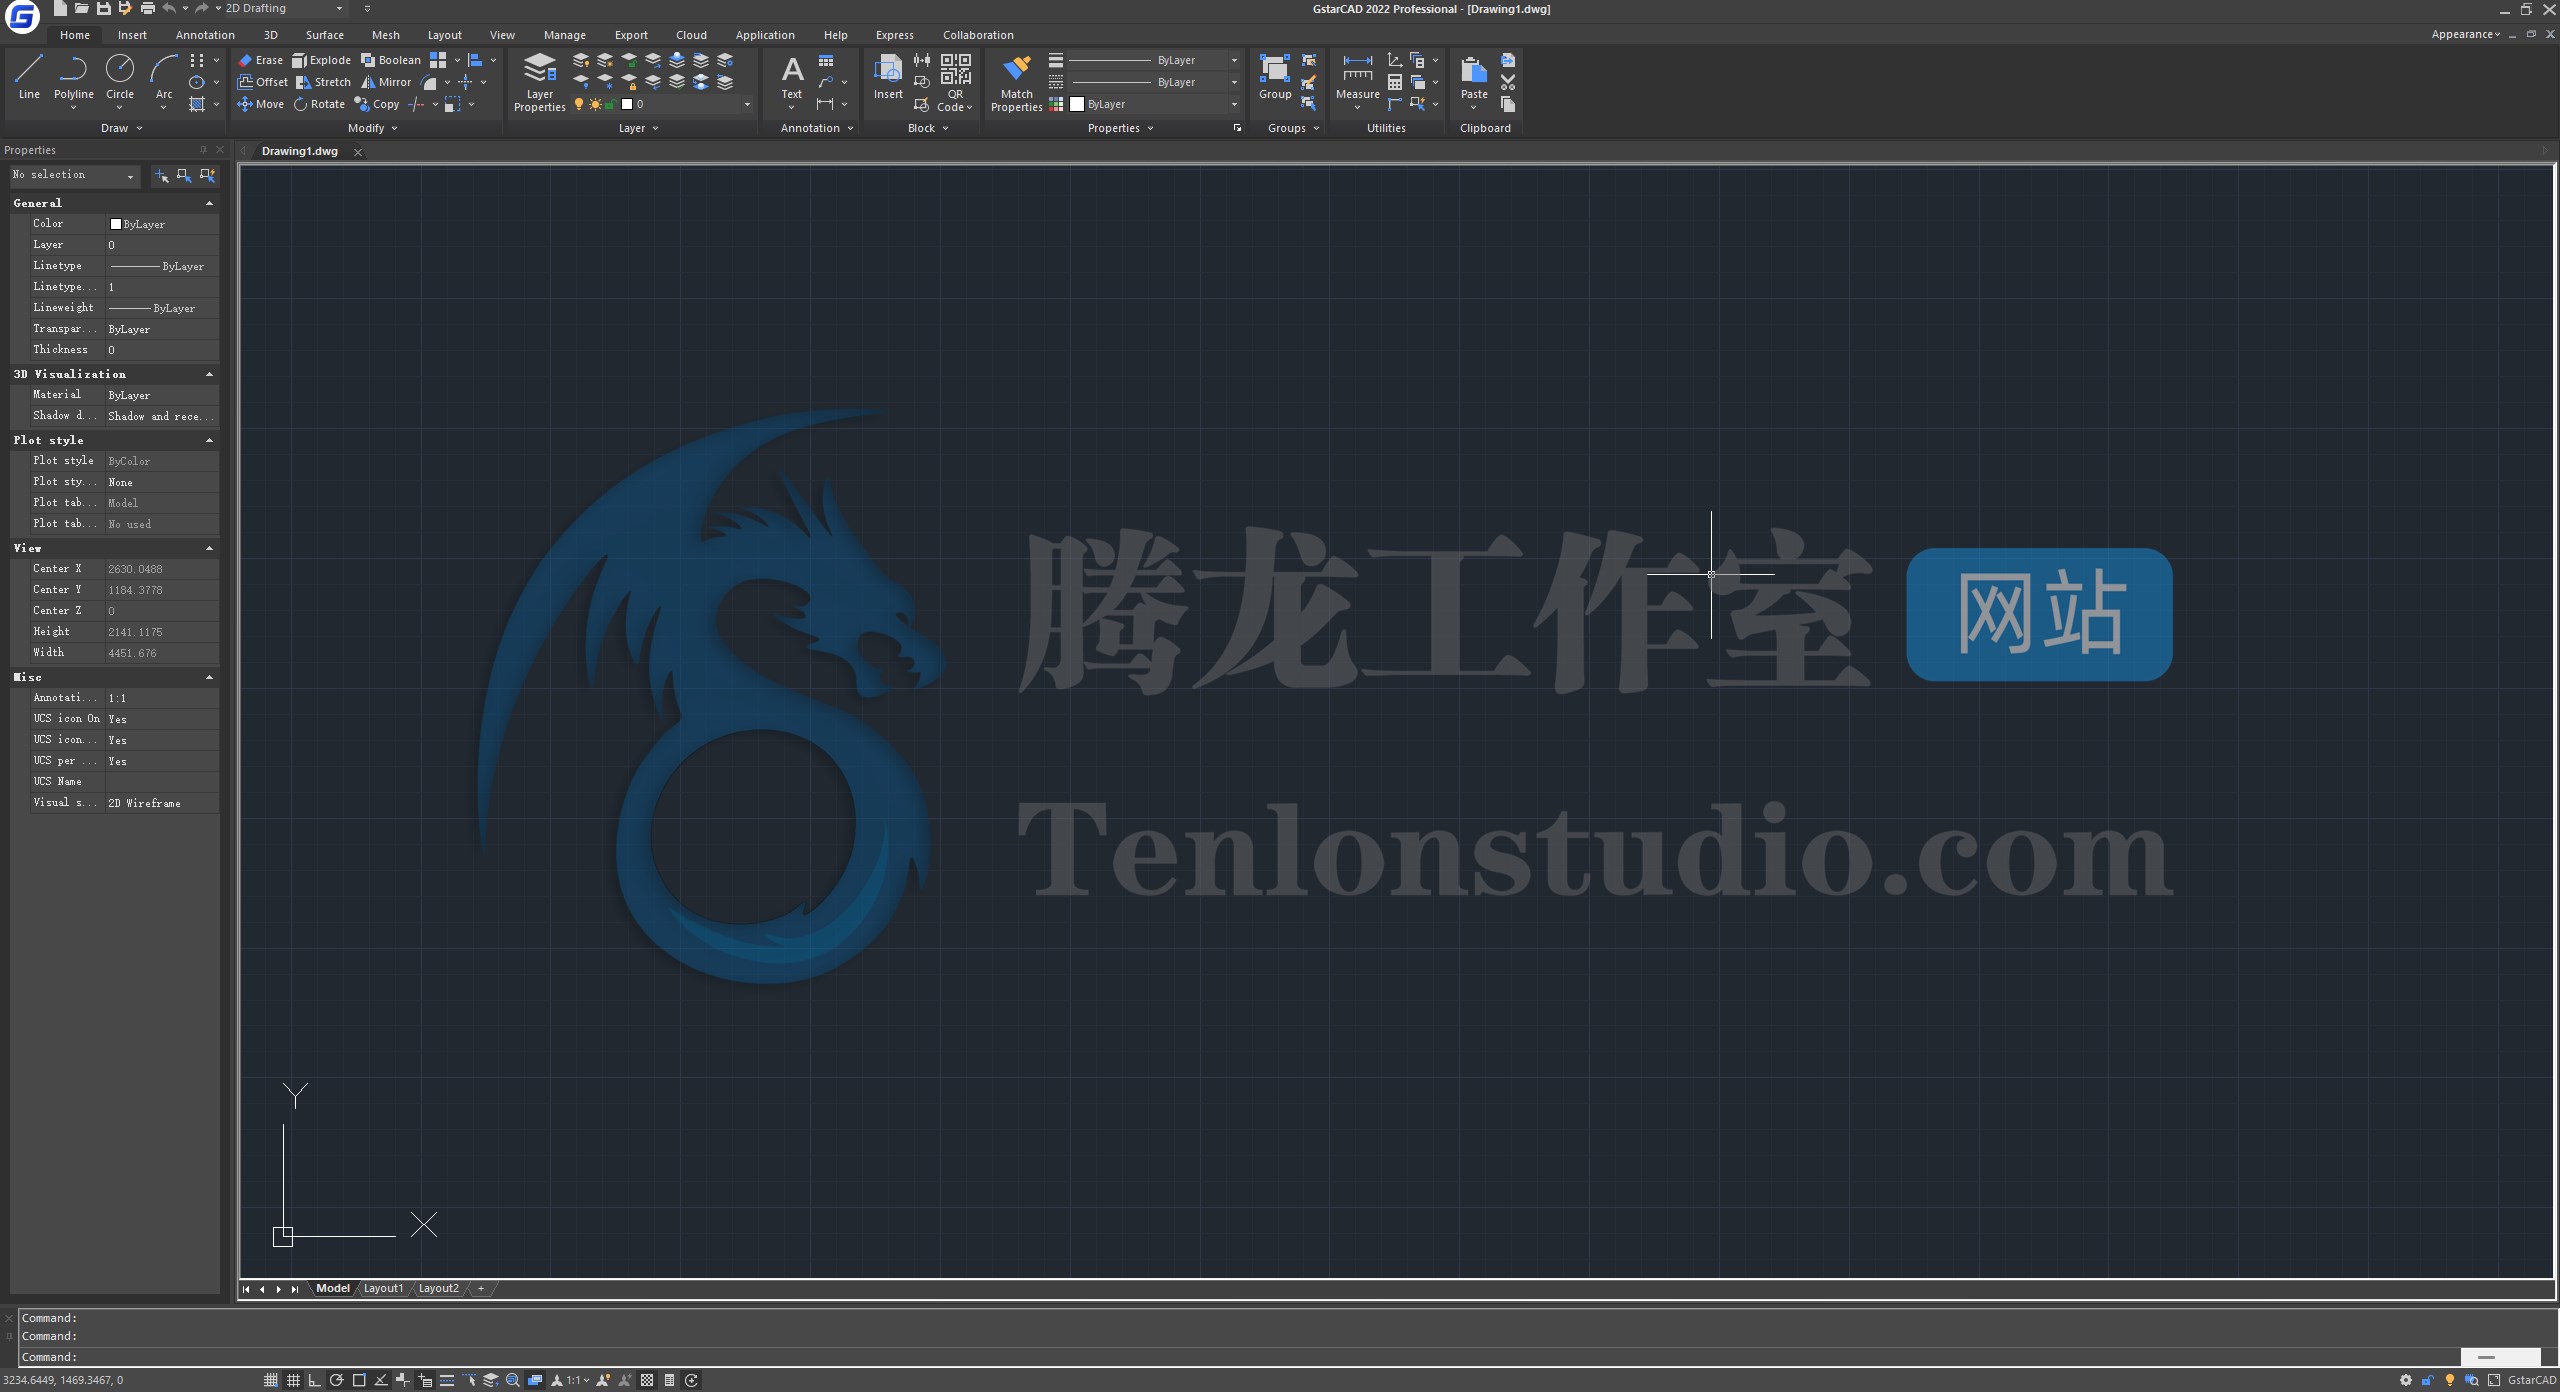Viewport: 2560px width, 1392px height.
Task: Click the Copy tool in Modify panel
Action: click(x=377, y=104)
